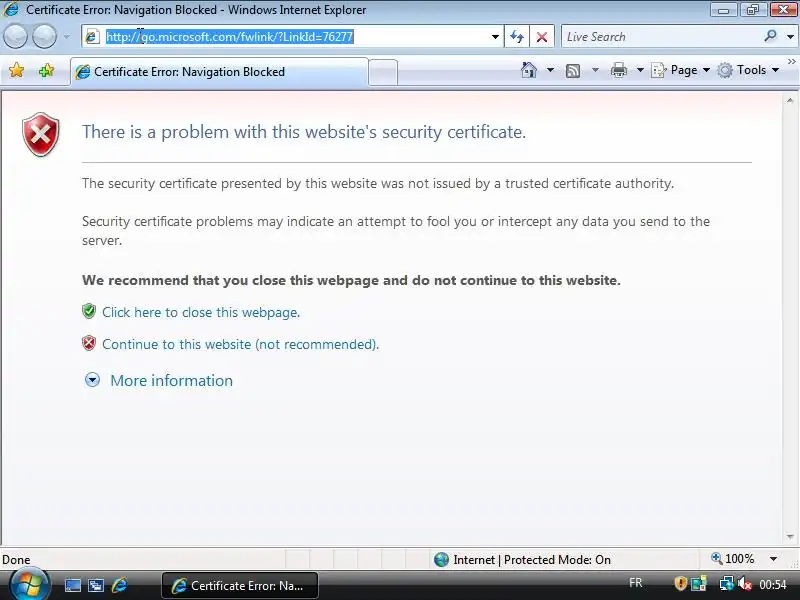Screen dimensions: 800x600
Task: Click the zoom magnifier icon in status bar
Action: coord(716,559)
